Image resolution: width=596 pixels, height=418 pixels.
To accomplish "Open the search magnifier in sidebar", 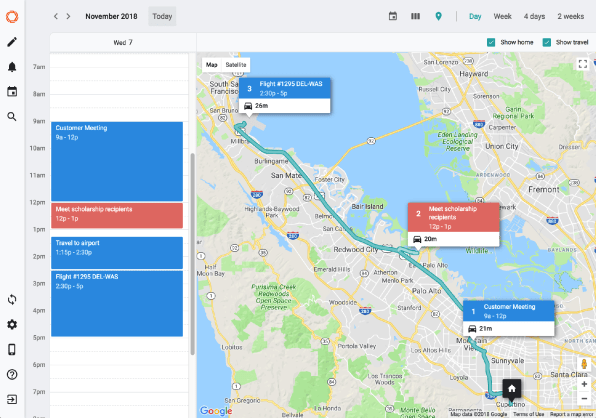I will (12, 117).
